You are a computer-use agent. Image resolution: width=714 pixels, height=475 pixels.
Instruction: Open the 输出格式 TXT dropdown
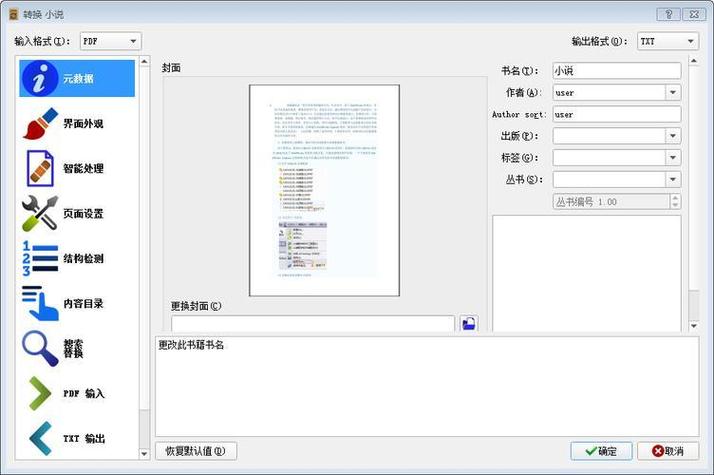click(x=668, y=41)
